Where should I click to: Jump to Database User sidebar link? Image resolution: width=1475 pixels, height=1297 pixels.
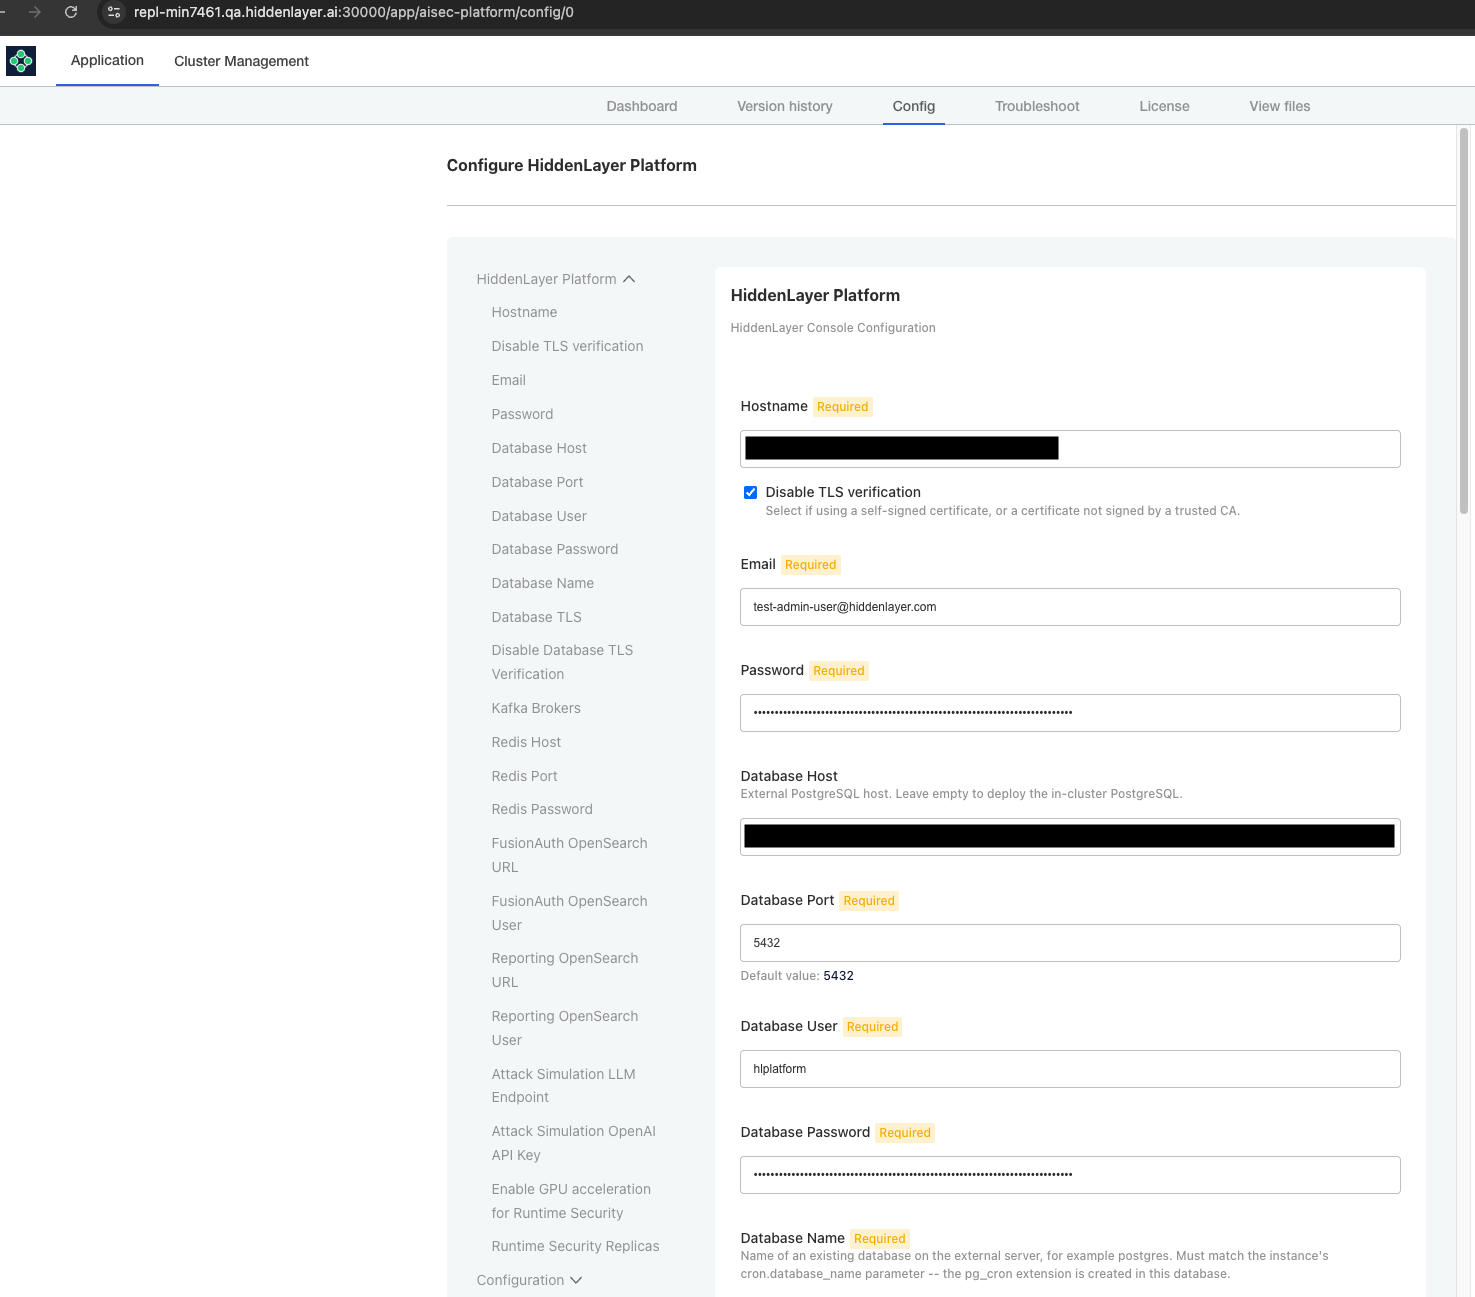click(539, 516)
